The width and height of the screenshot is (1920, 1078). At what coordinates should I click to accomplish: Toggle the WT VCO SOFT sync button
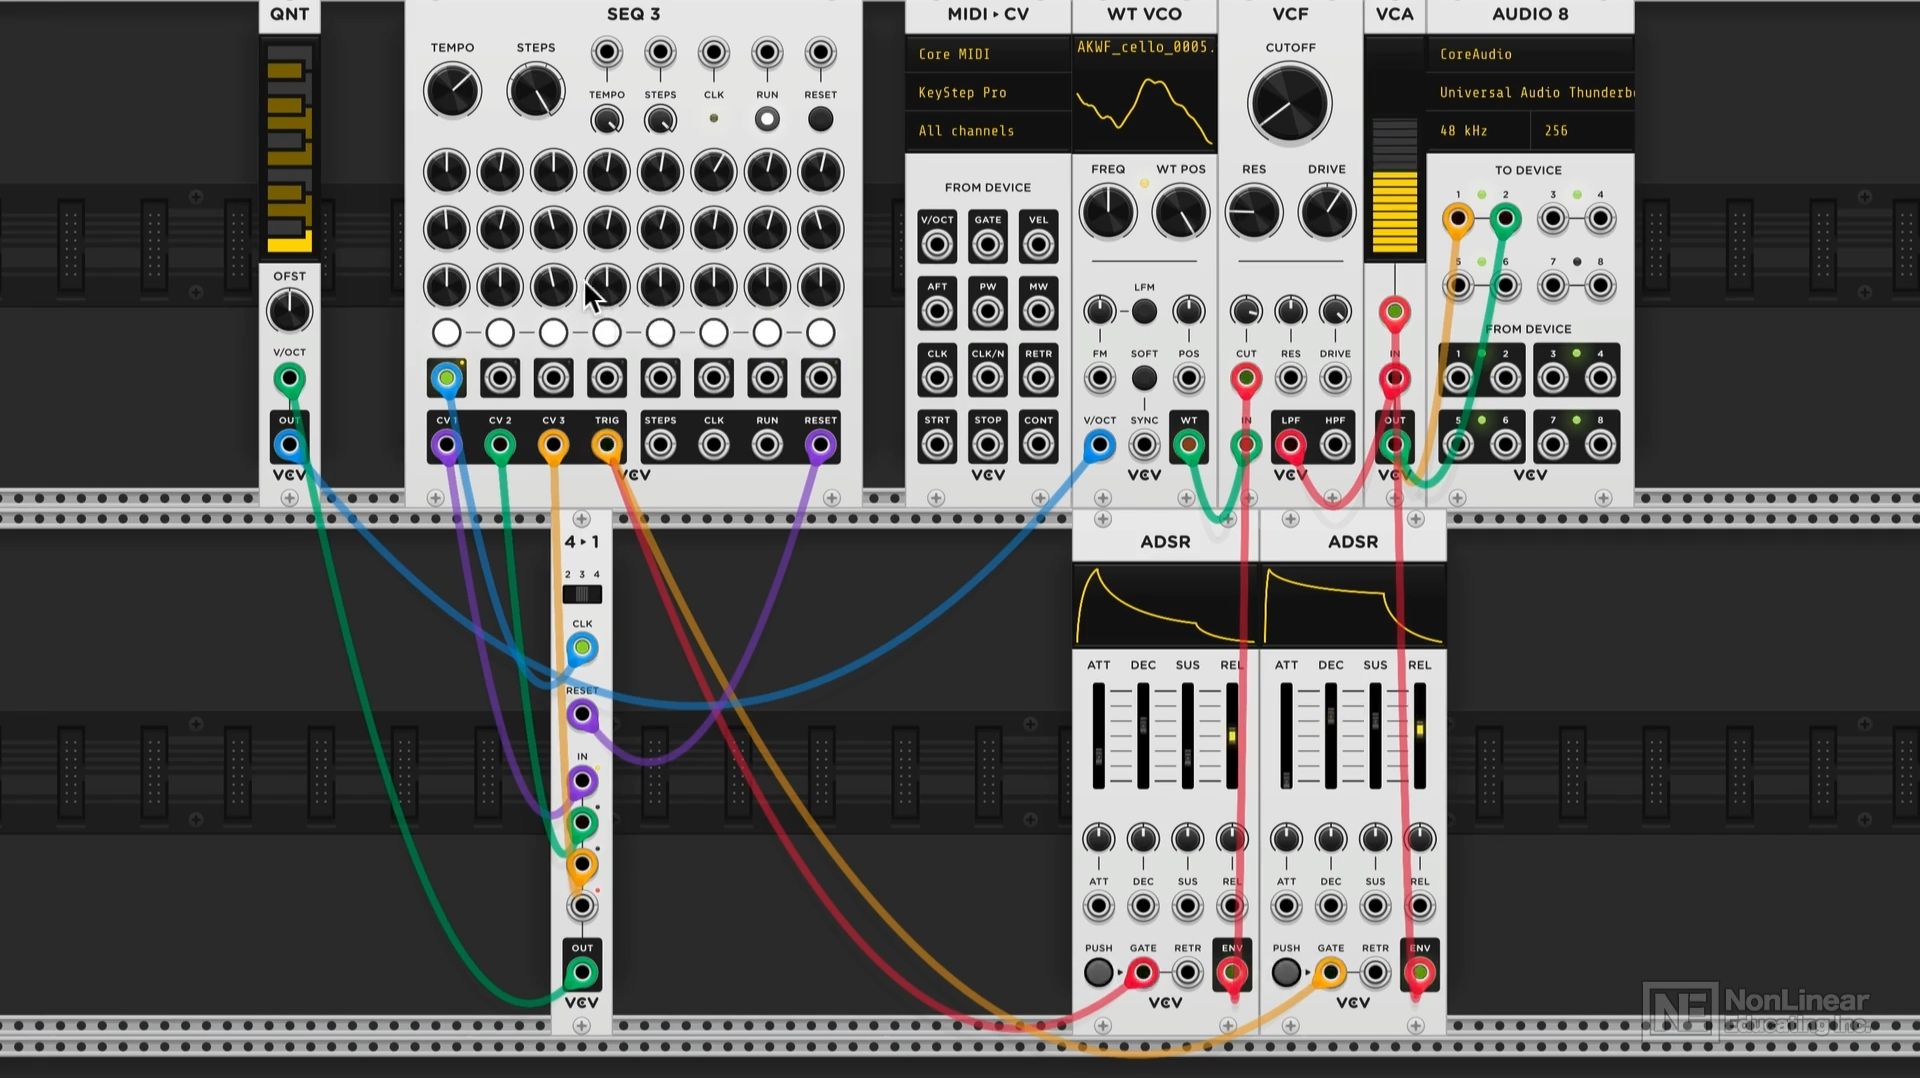[1144, 378]
